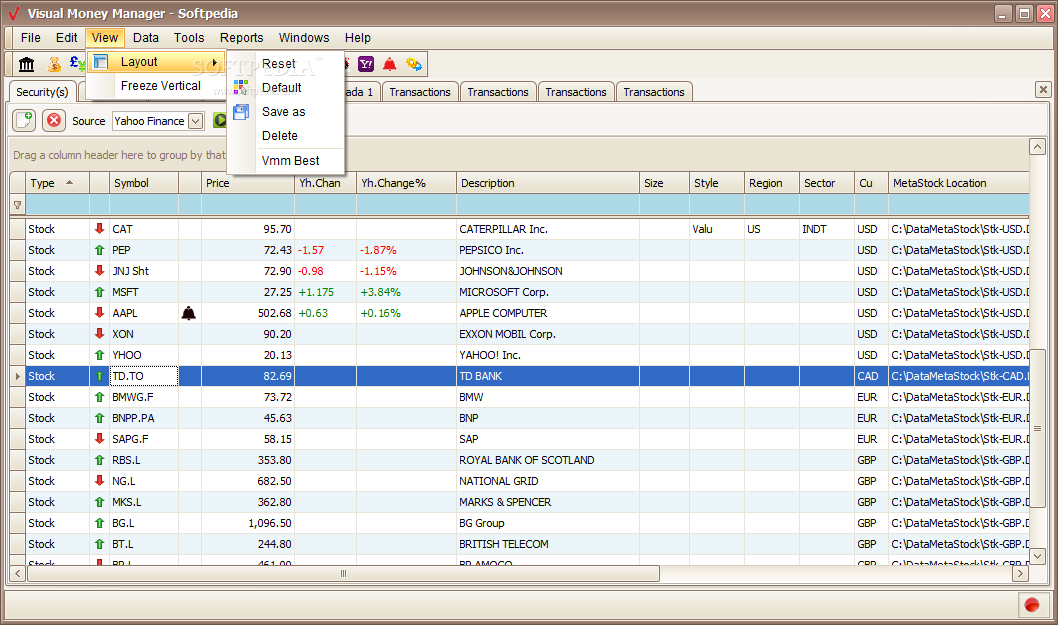This screenshot has height=625, width=1058.
Task: Select the CATERPILLAR Inc. description cell
Action: click(547, 229)
